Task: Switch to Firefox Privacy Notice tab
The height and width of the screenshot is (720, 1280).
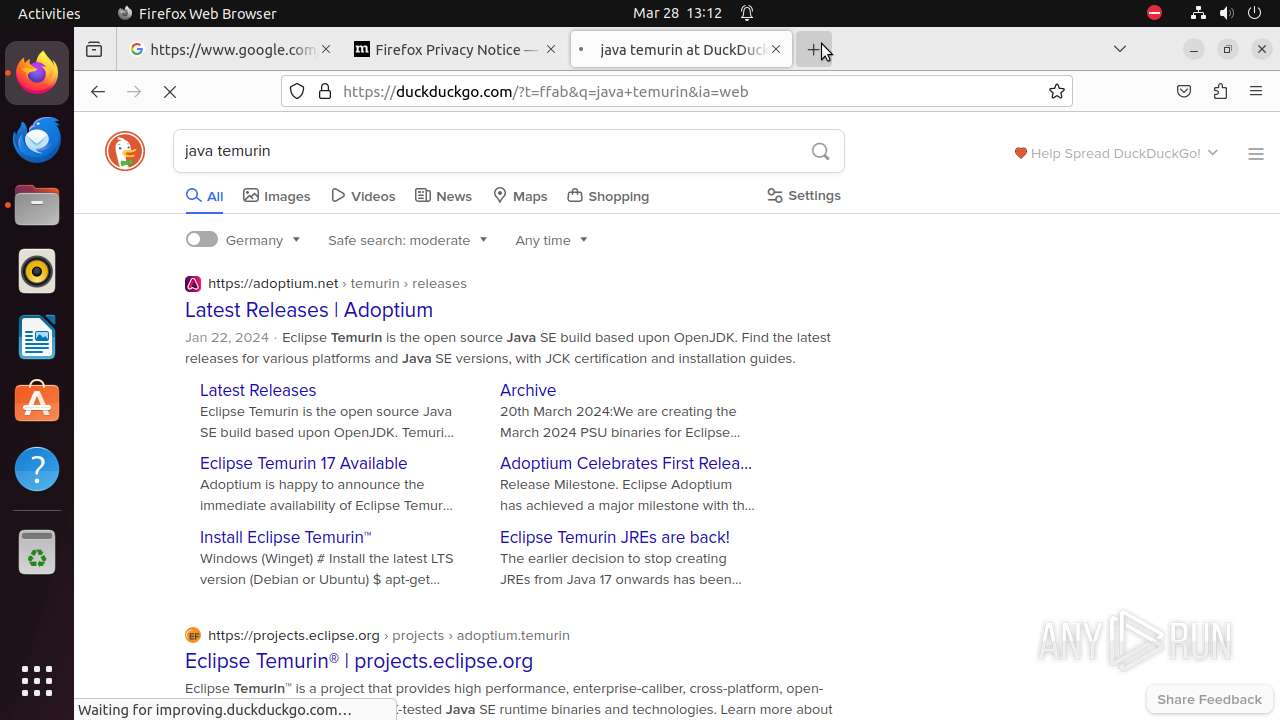Action: (456, 49)
